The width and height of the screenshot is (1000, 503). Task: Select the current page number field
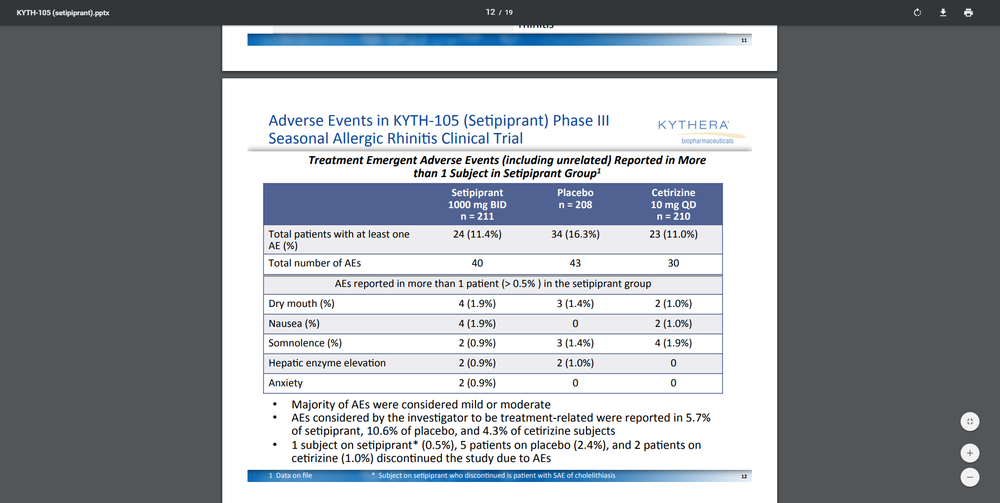click(490, 12)
